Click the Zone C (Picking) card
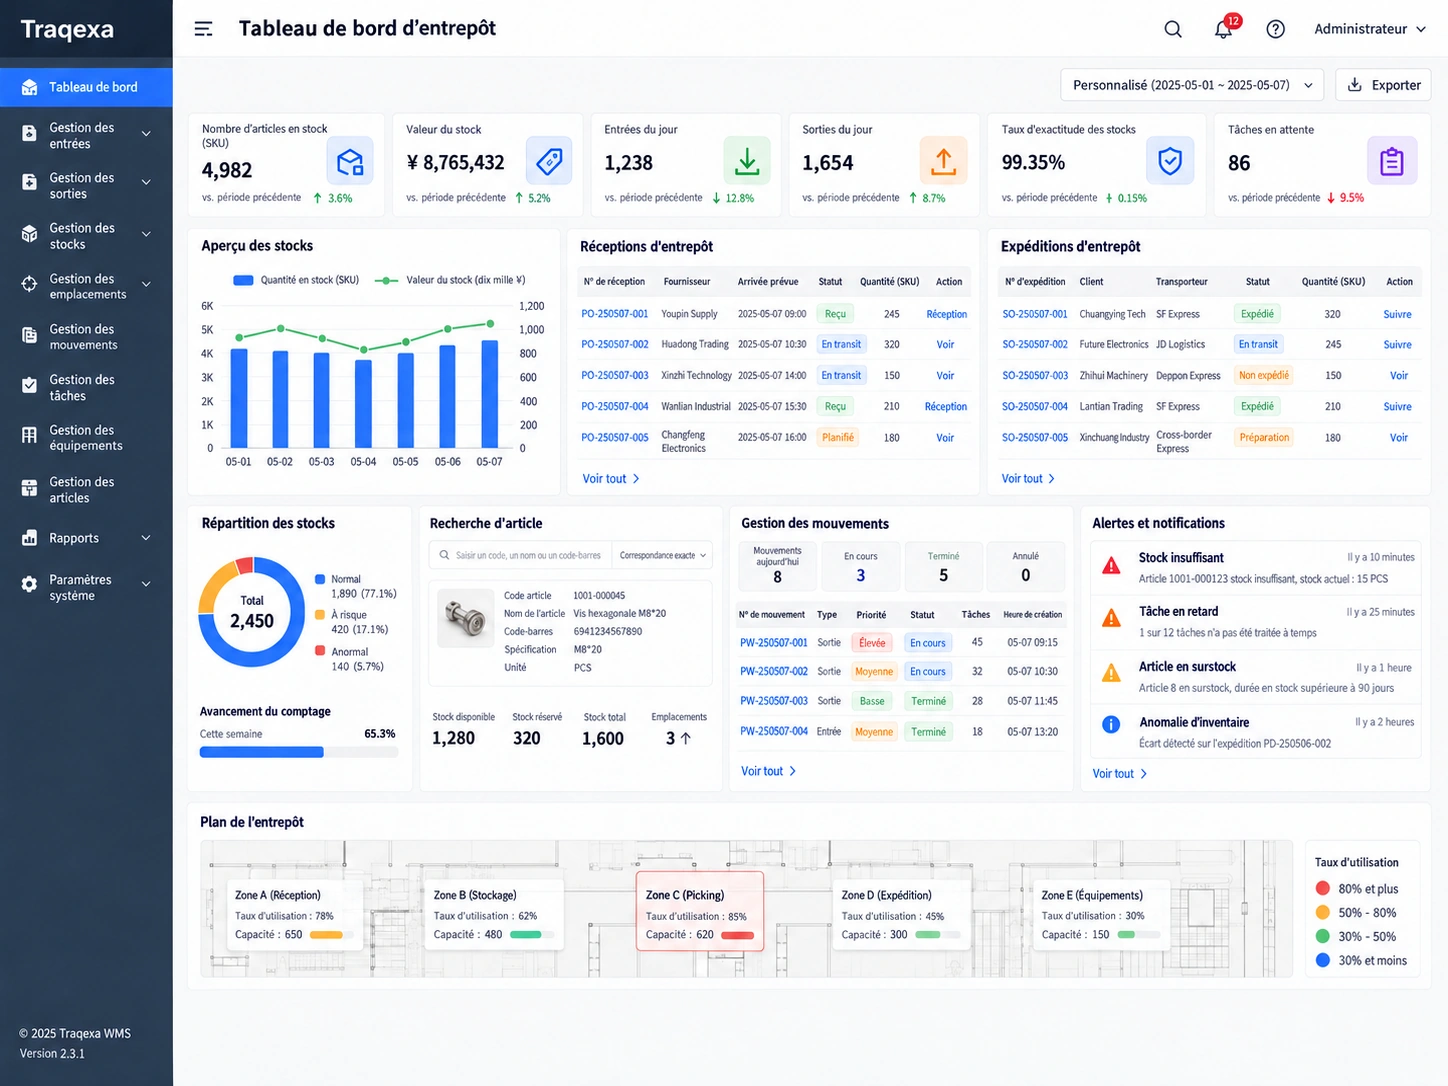Viewport: 1448px width, 1086px height. [x=700, y=911]
